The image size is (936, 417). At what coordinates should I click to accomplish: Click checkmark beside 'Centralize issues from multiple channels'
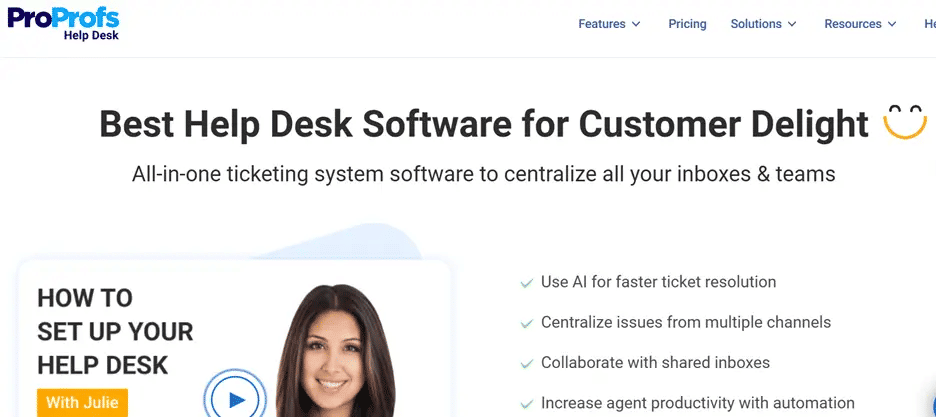click(526, 323)
